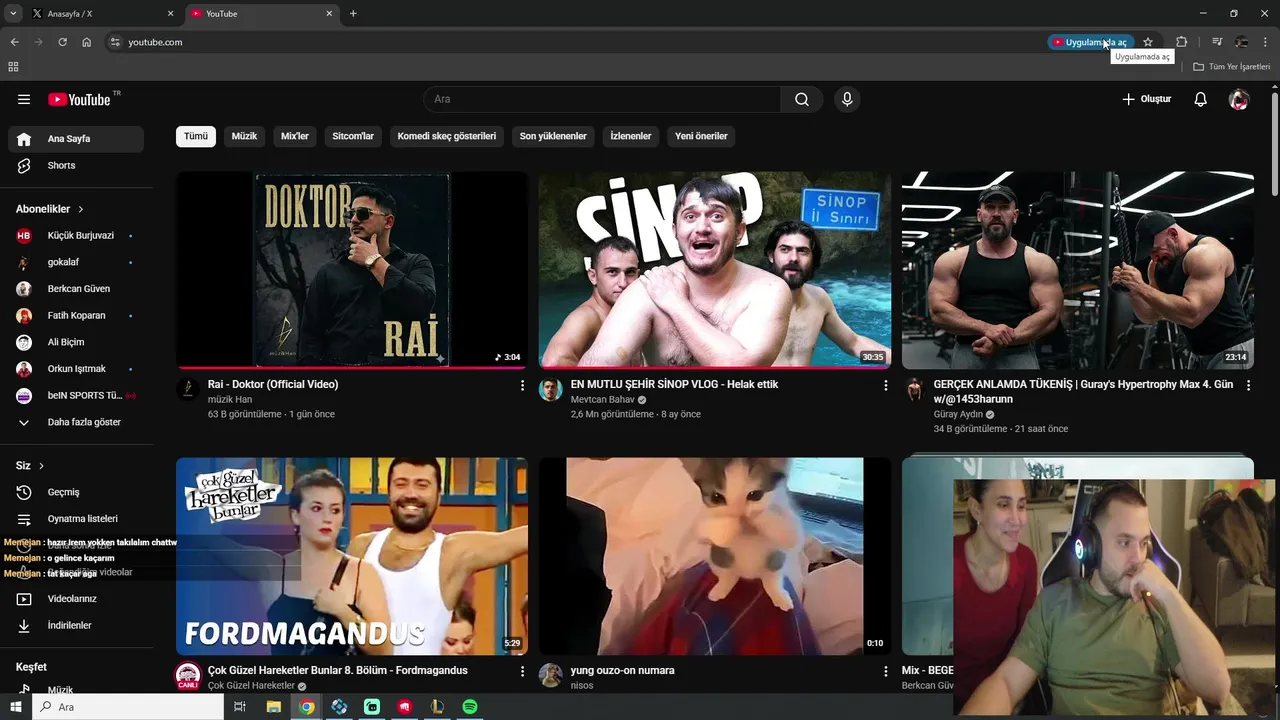The width and height of the screenshot is (1280, 720).
Task: Open Güray Aydın channel name
Action: click(958, 414)
